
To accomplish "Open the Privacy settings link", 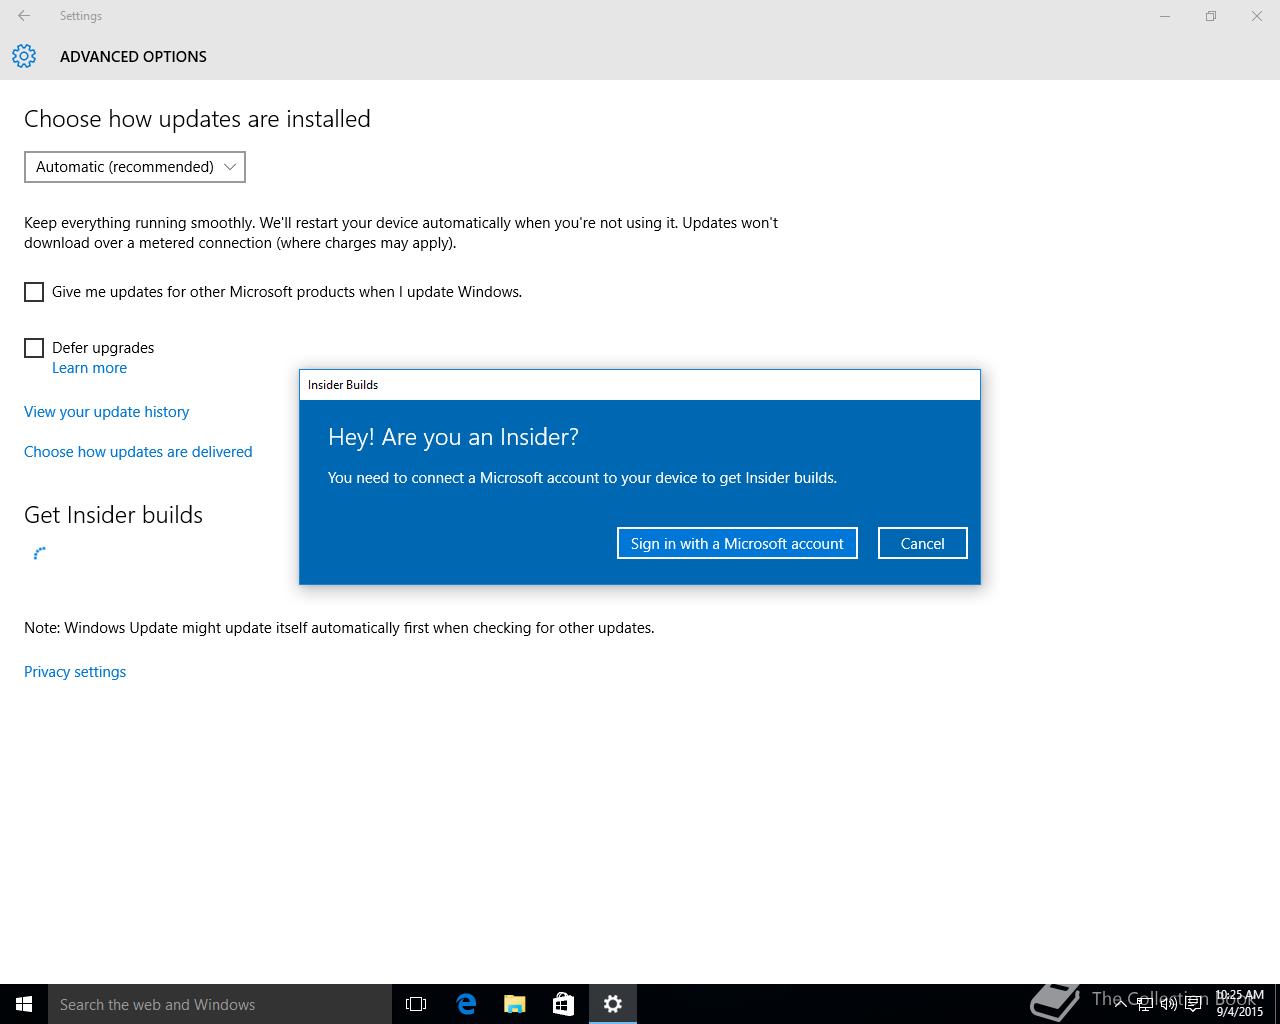I will [x=75, y=672].
